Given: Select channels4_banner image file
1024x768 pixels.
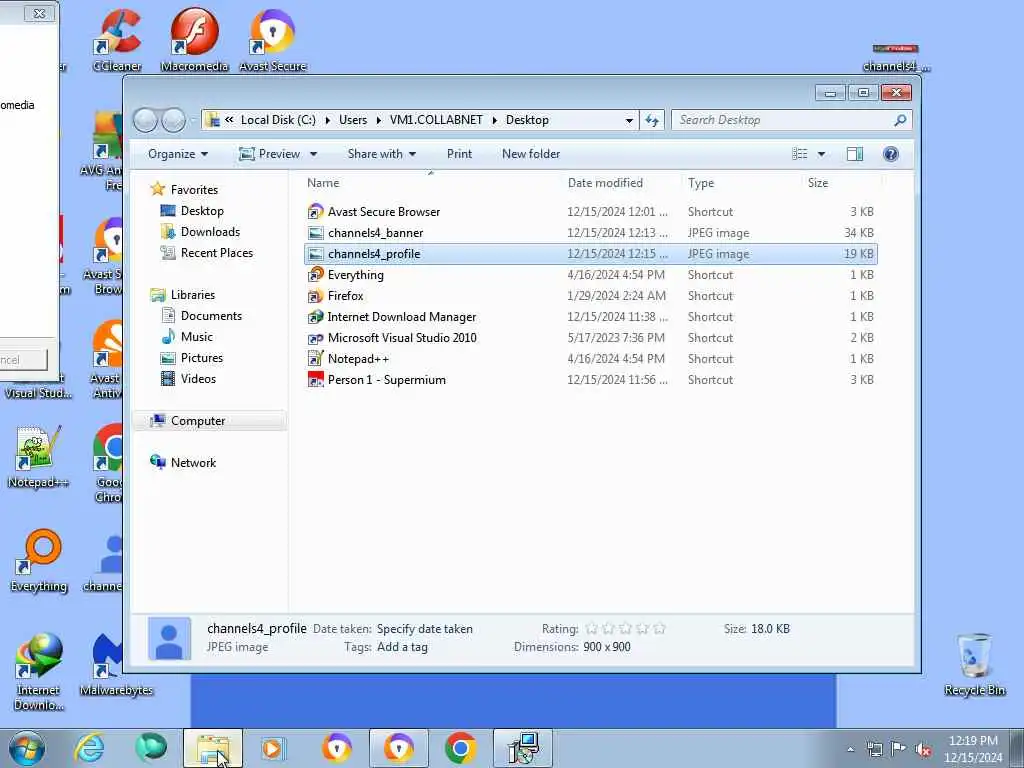Looking at the screenshot, I should 590,232.
